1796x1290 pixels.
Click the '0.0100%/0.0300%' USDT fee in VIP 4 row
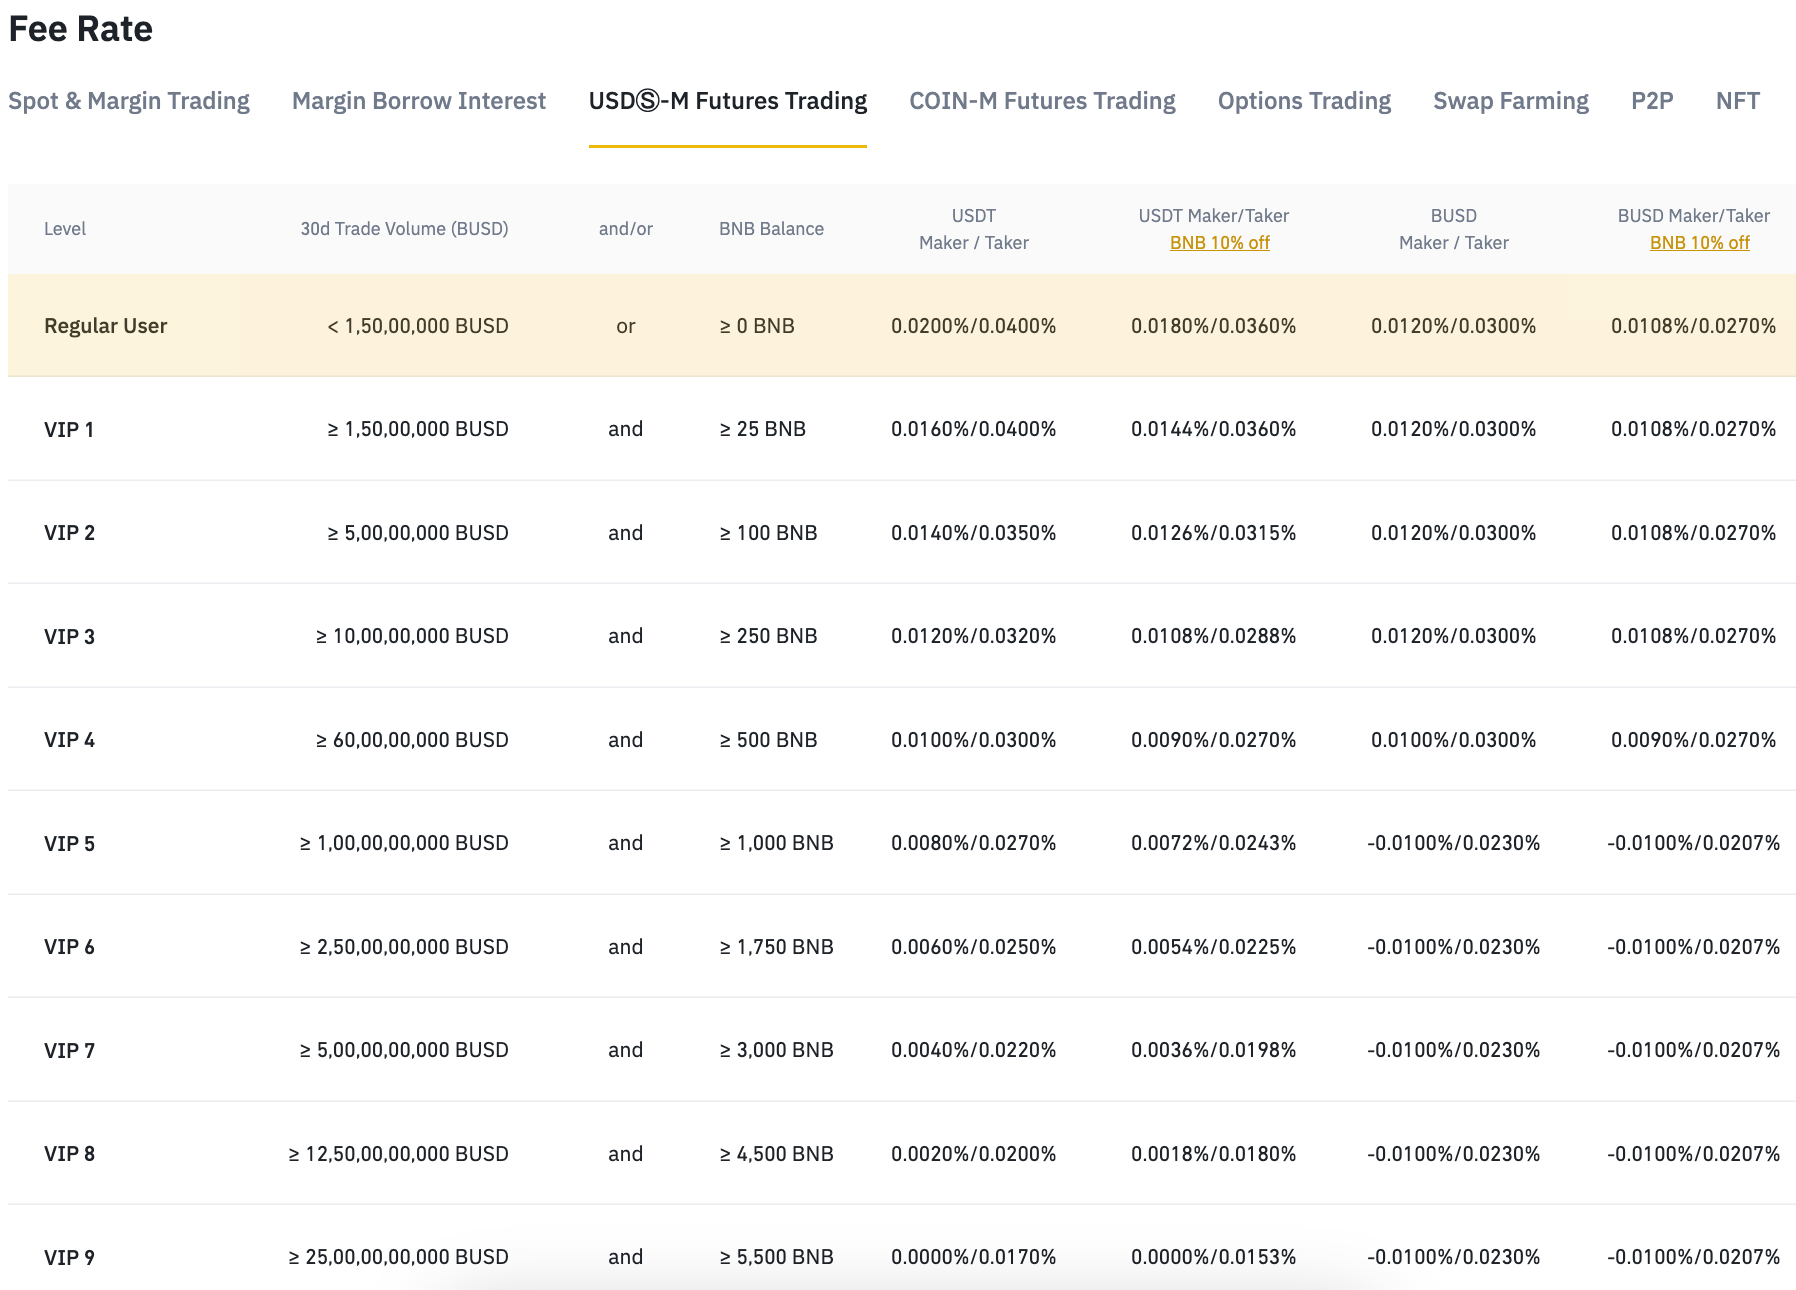coord(974,740)
